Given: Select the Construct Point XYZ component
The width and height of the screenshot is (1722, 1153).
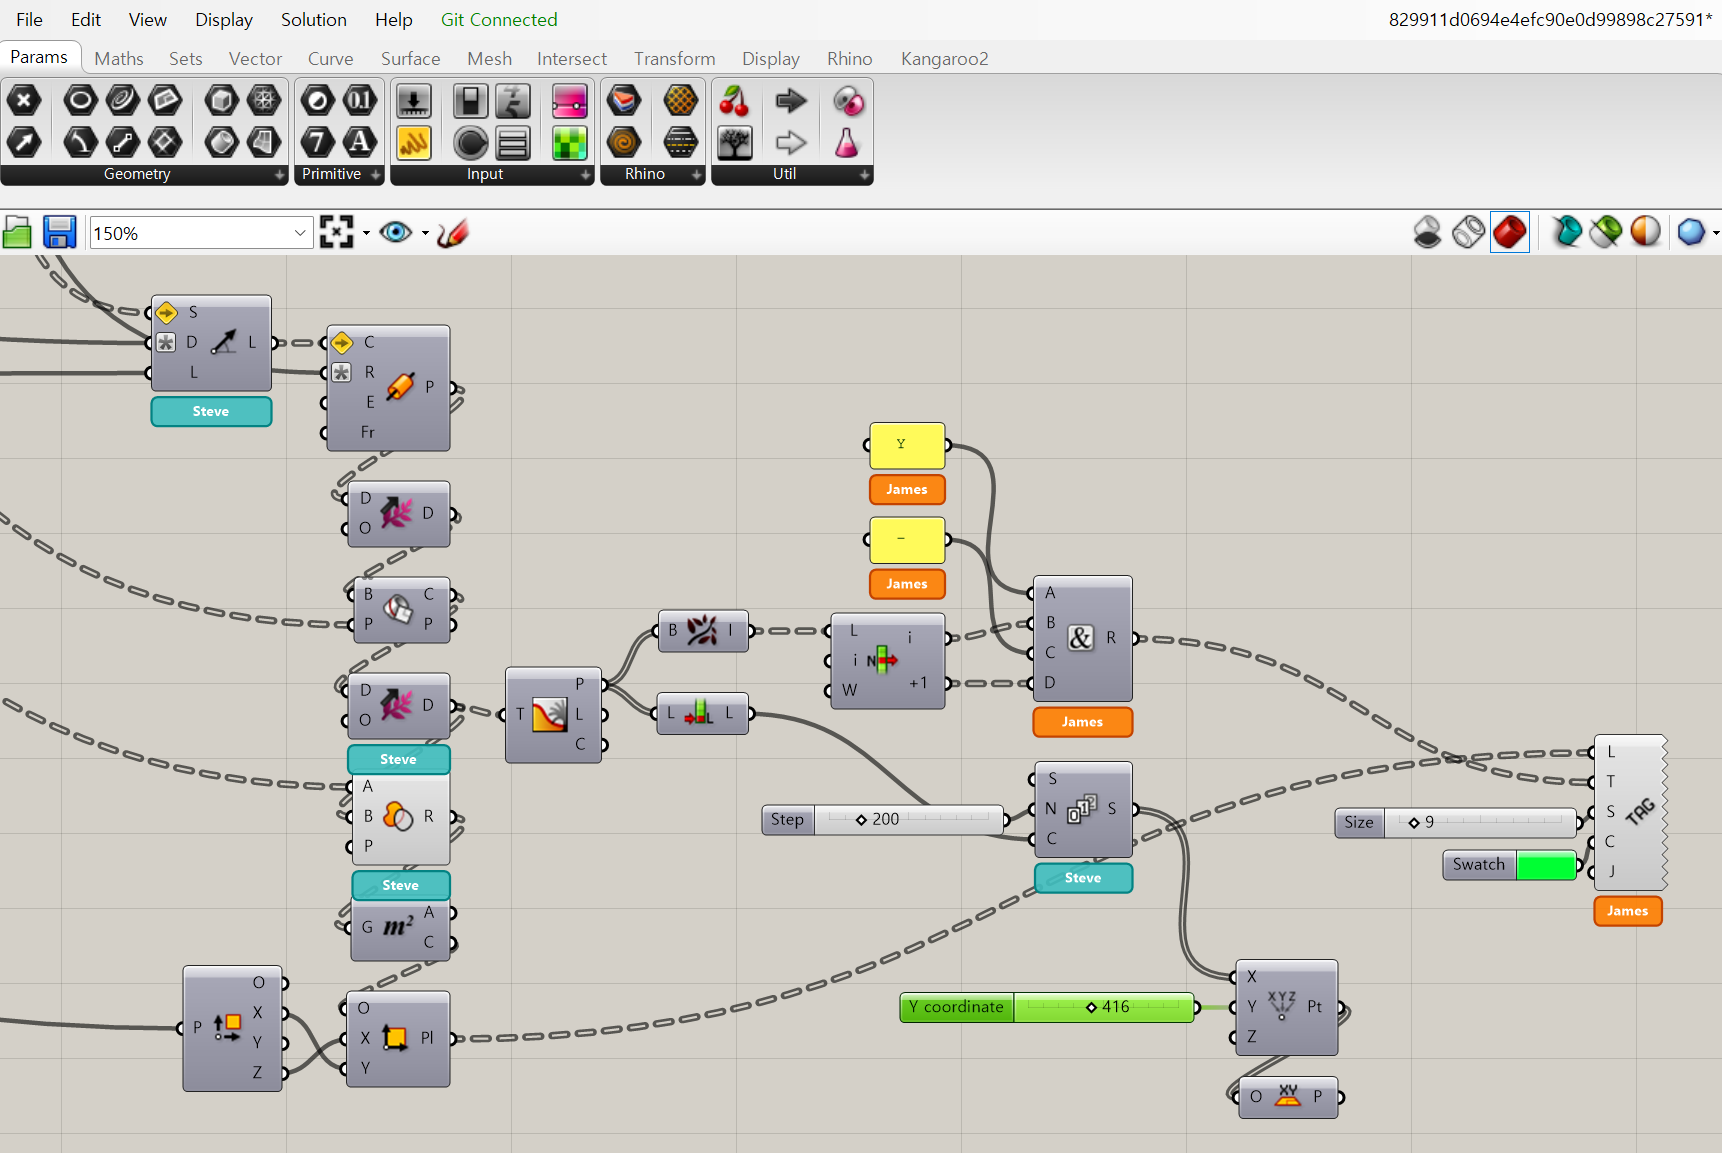Looking at the screenshot, I should click(1287, 1007).
